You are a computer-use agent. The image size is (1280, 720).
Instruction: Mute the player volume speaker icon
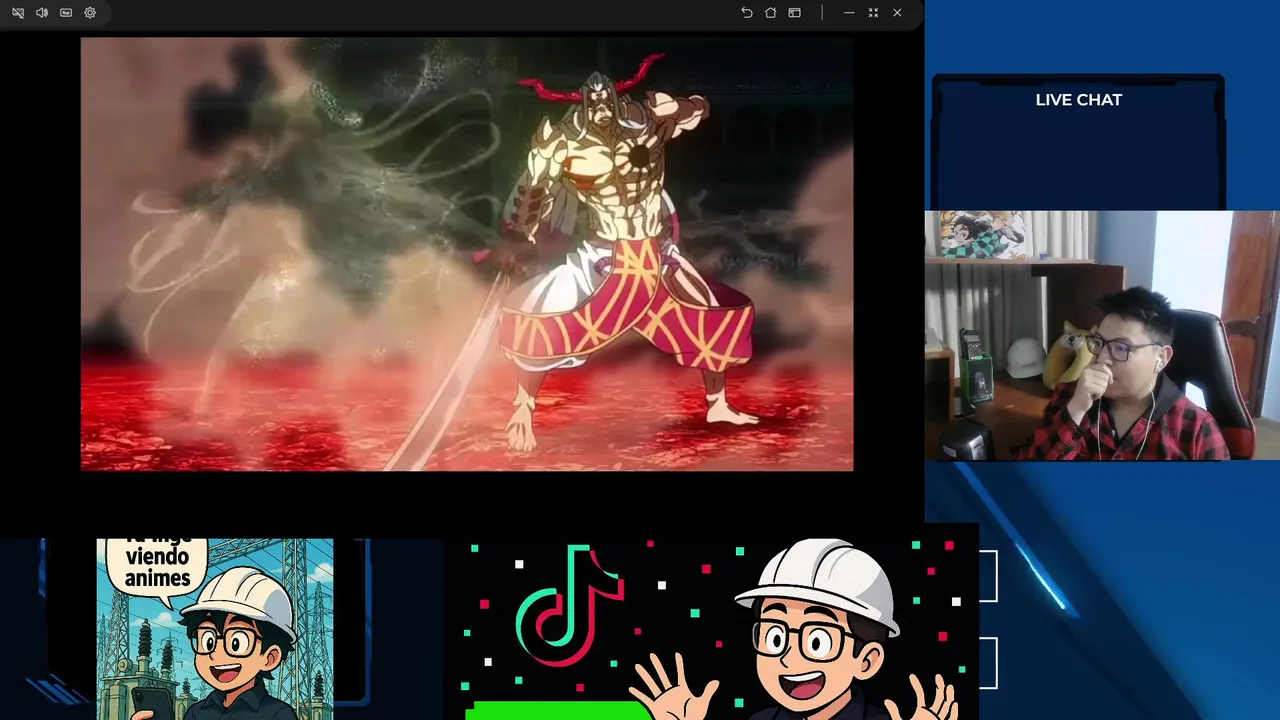(42, 13)
